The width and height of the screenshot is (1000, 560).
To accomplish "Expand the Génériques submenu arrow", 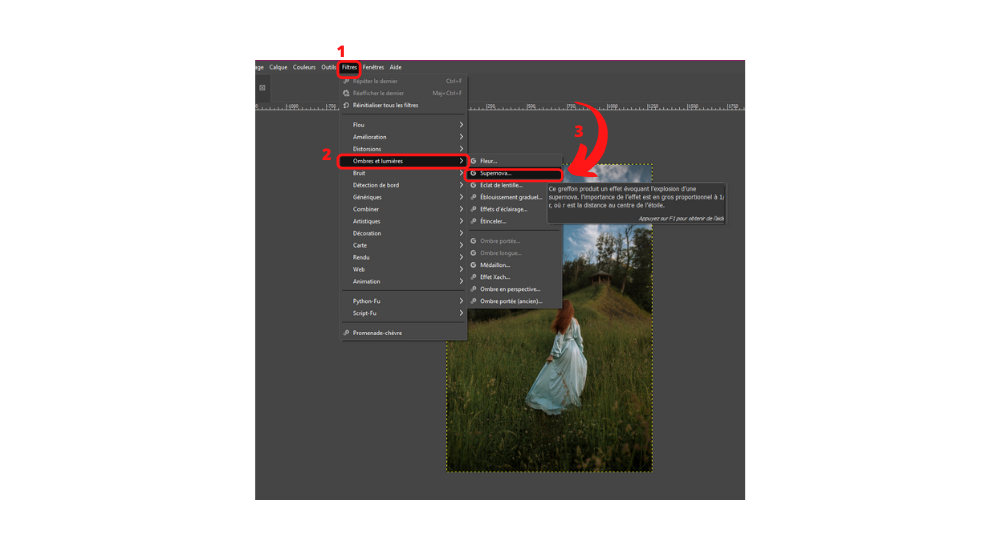I will coord(461,198).
